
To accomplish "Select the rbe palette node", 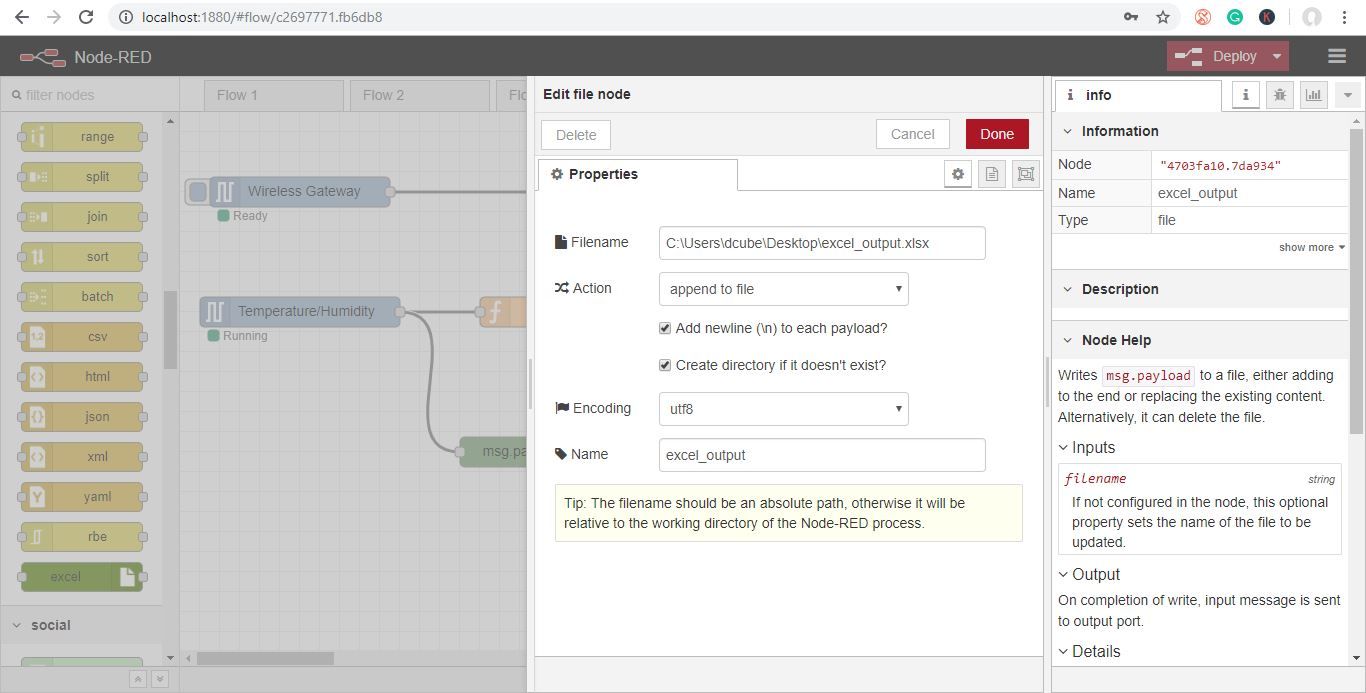I will 82,537.
